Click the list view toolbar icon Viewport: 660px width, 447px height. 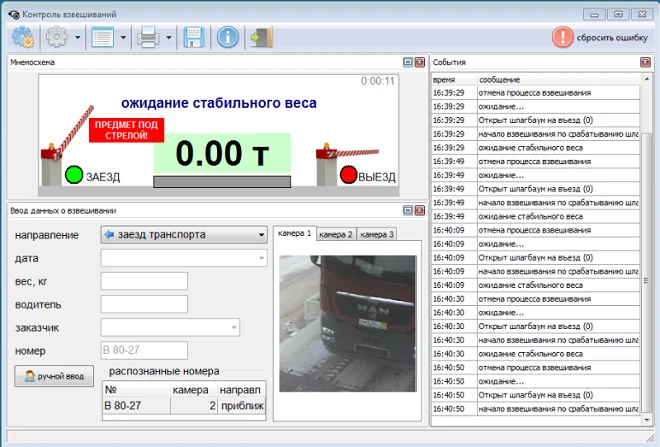point(102,38)
